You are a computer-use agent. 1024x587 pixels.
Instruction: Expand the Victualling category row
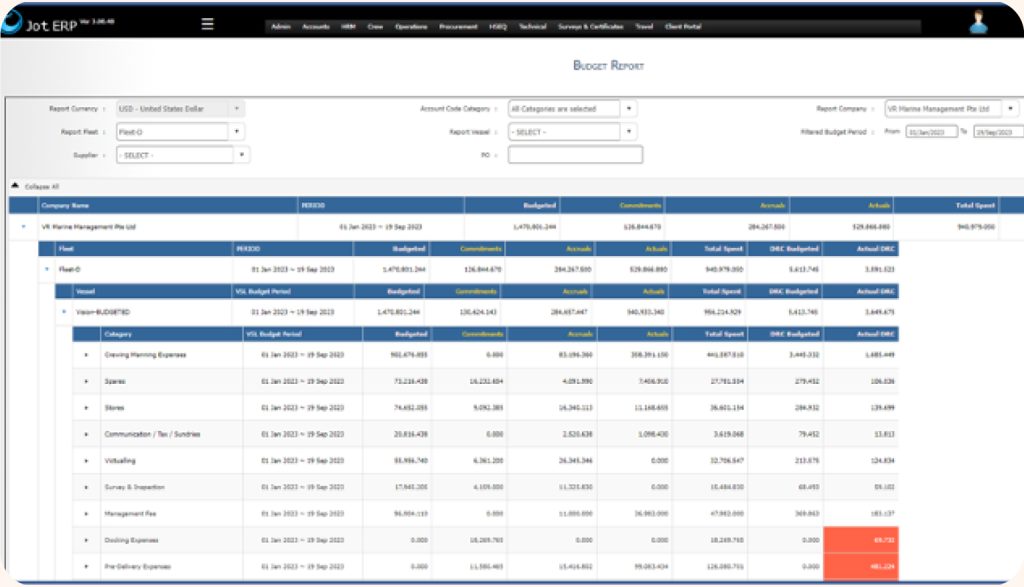coord(86,461)
